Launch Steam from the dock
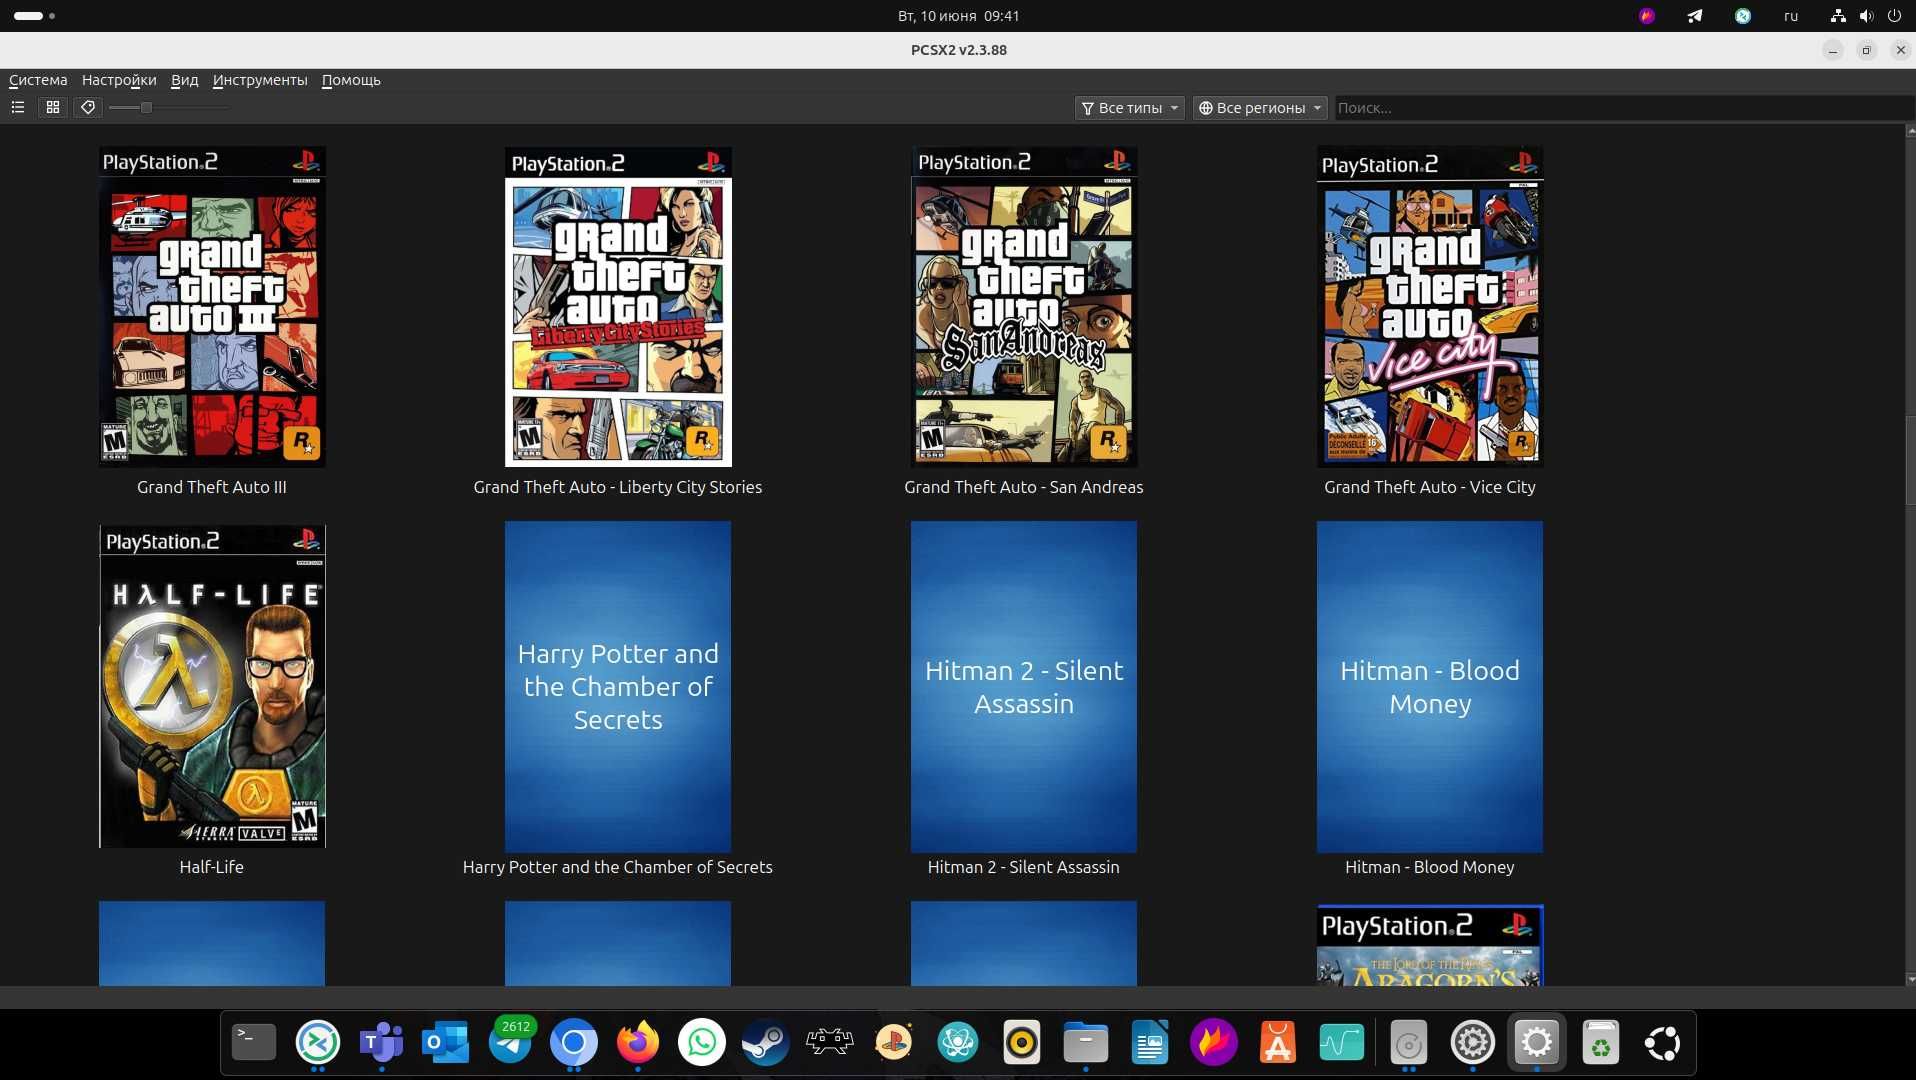 click(x=766, y=1043)
